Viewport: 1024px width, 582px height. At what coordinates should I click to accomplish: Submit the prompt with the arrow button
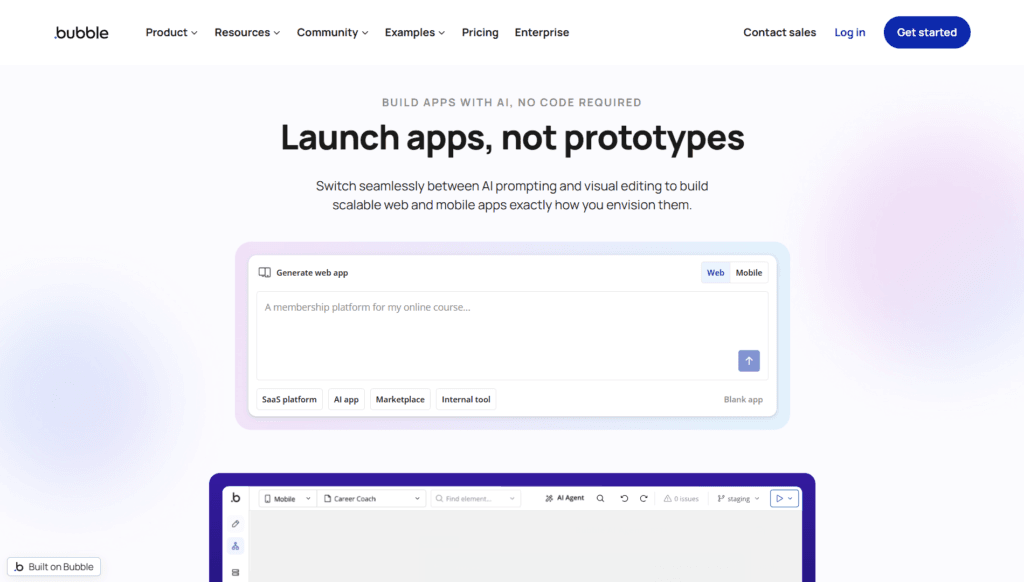(x=749, y=361)
